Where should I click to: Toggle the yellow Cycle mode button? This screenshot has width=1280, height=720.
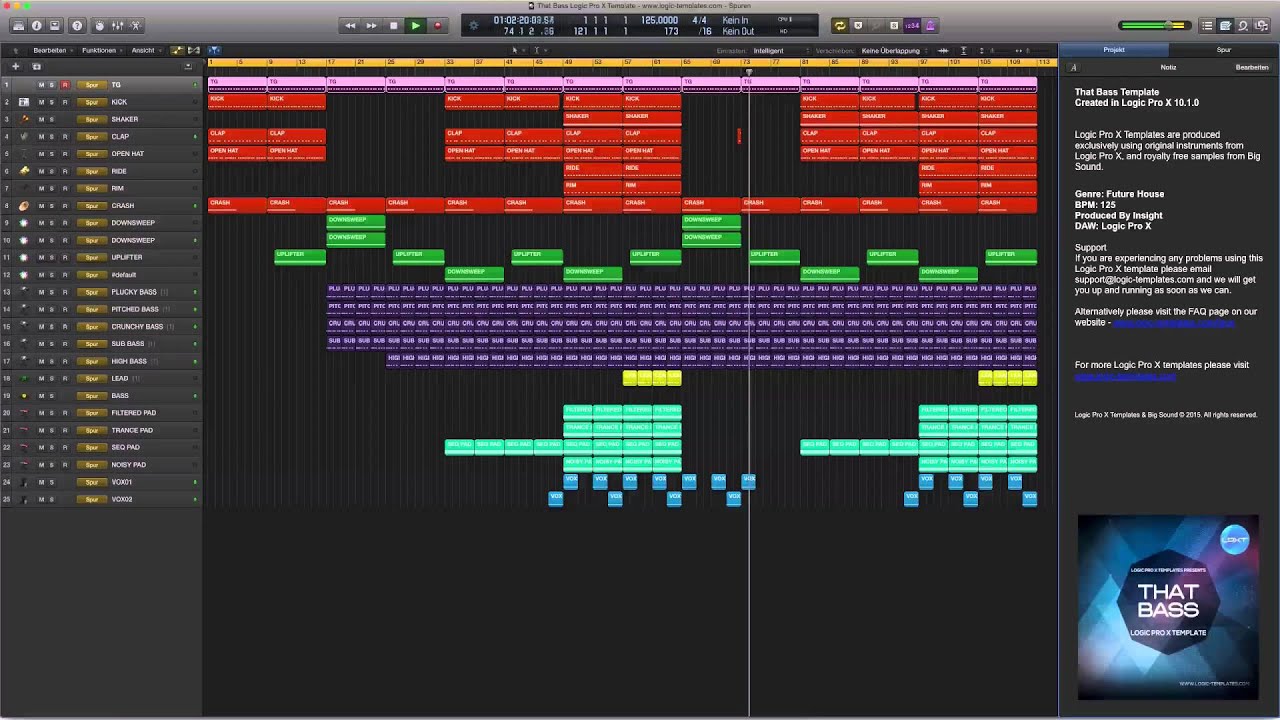pos(839,25)
